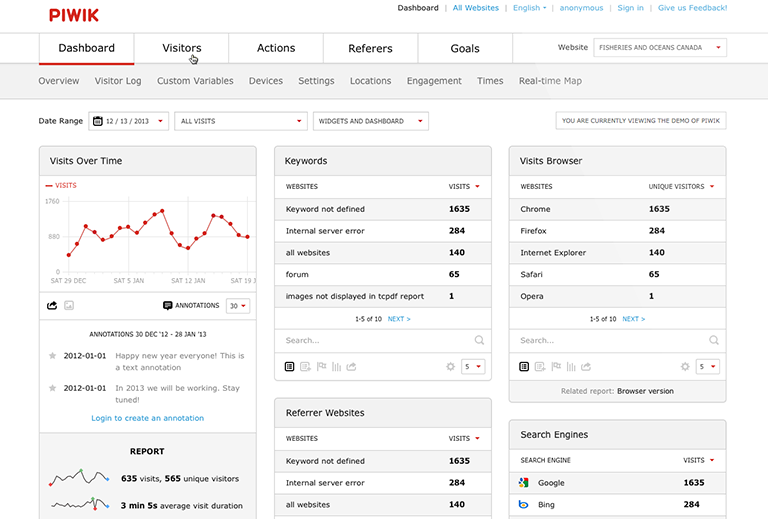Image resolution: width=768 pixels, height=519 pixels.
Task: Open the Devices submenu
Action: coord(265,81)
